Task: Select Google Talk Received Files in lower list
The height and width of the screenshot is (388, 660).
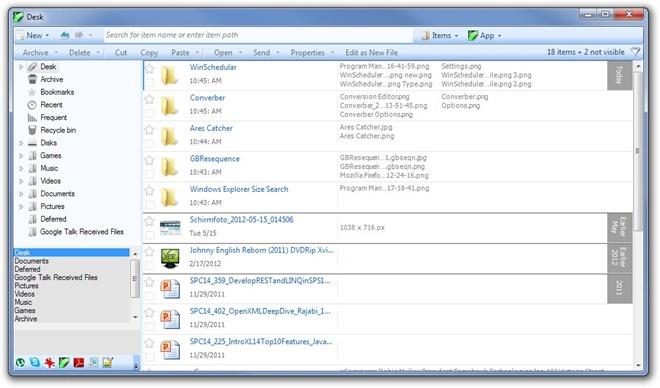Action: pos(56,277)
